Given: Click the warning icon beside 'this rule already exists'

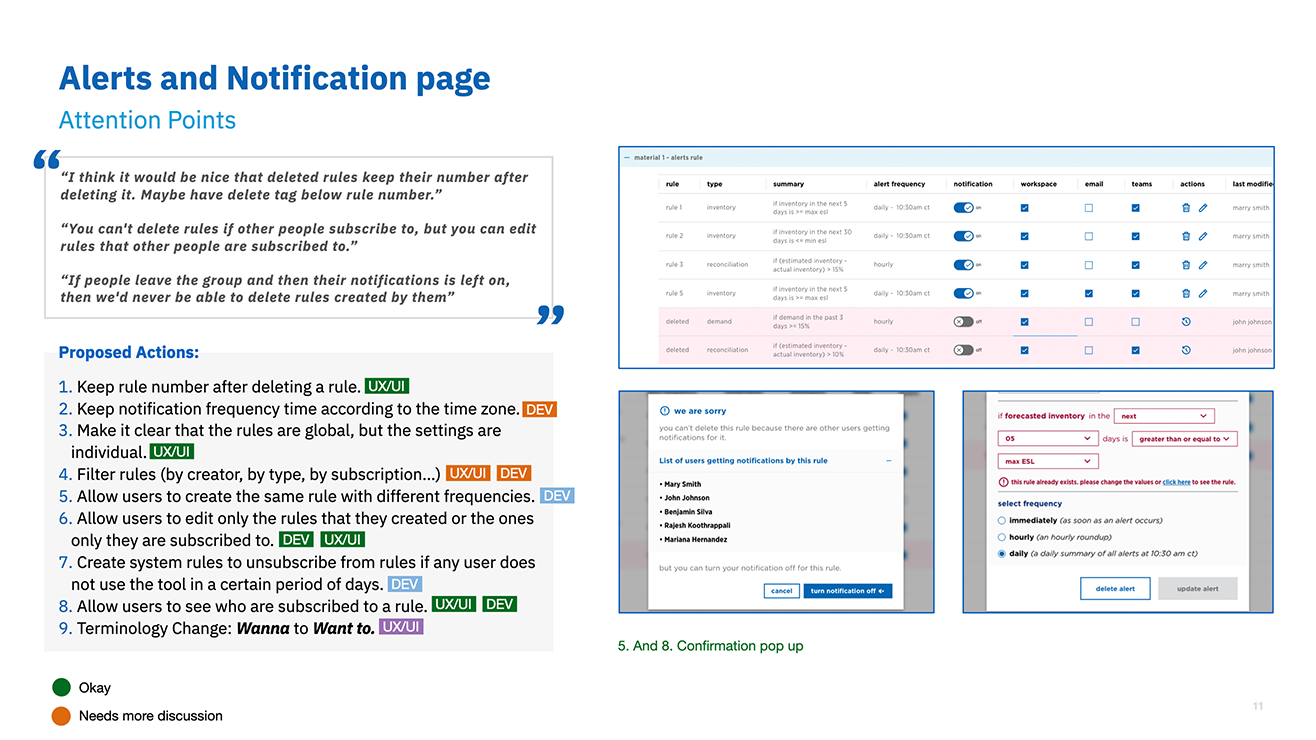Looking at the screenshot, I should 1003,482.
